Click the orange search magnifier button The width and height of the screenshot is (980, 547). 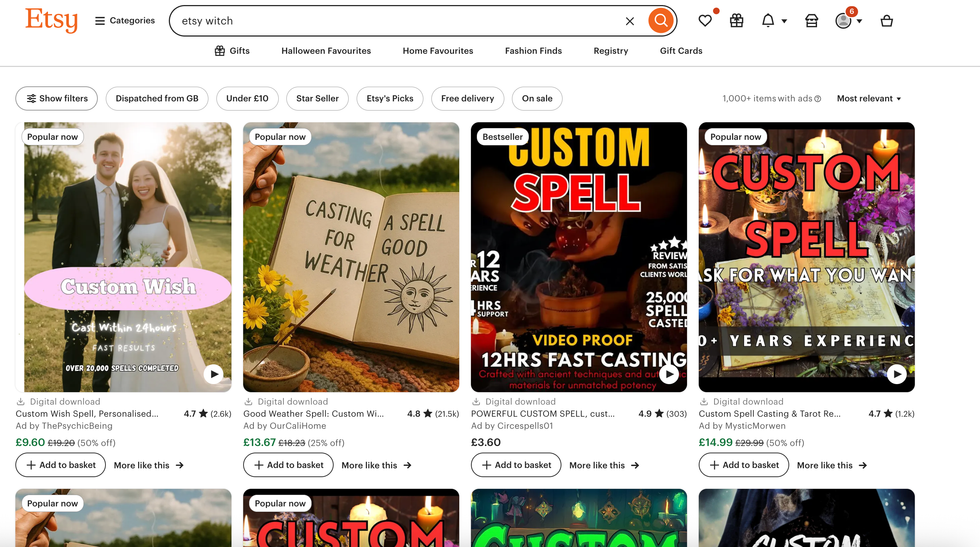click(660, 21)
